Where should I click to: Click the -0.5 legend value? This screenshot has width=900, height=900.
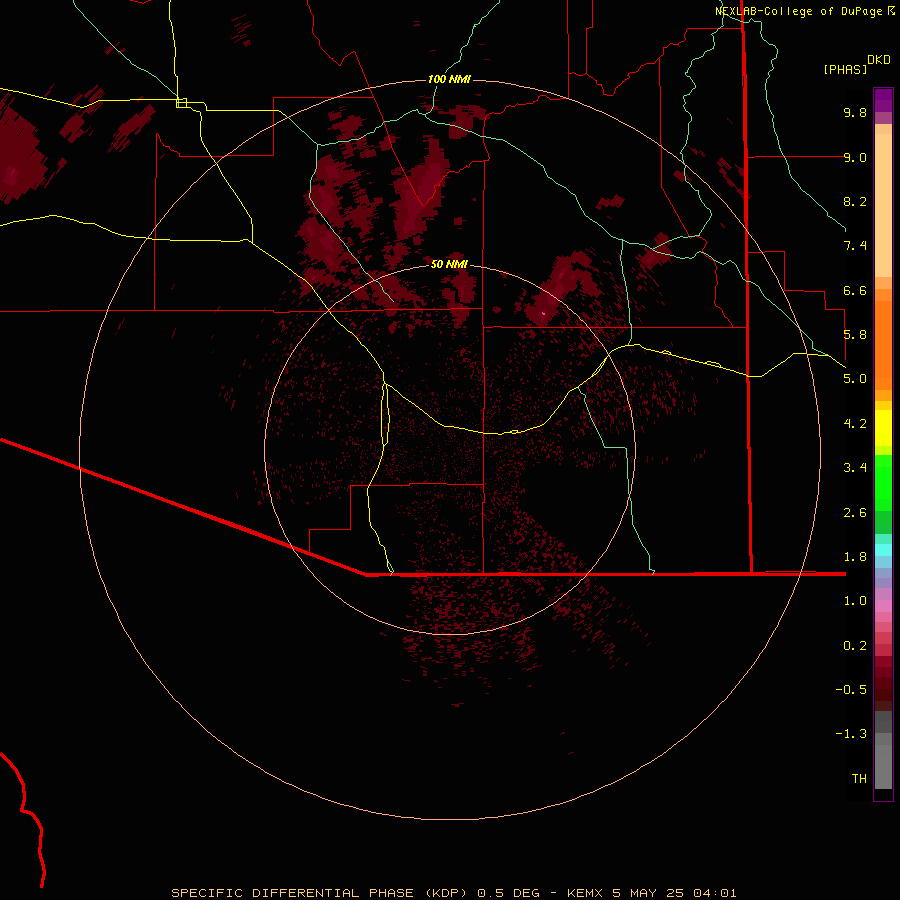click(851, 690)
